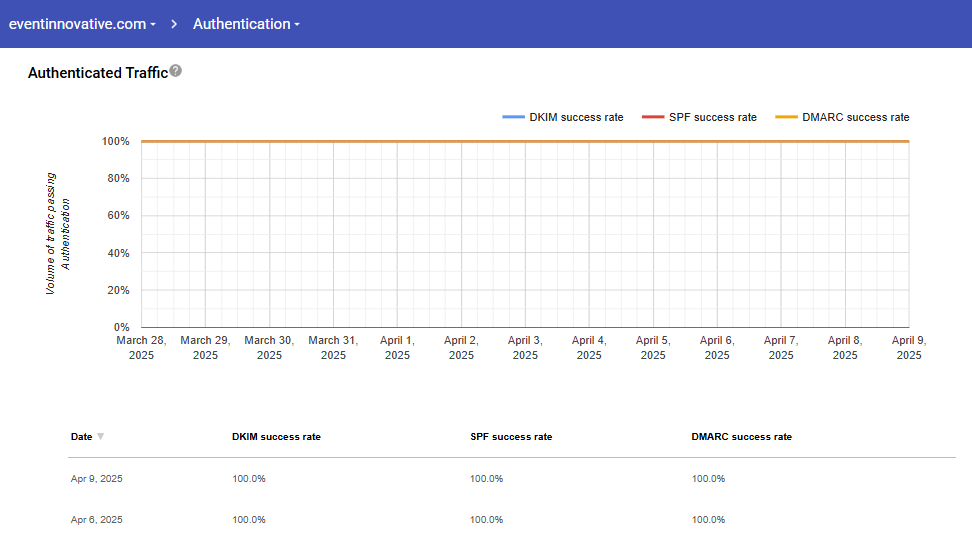Viewport: 972px width, 541px height.
Task: Select the DMARC success rate column header
Action: point(741,437)
